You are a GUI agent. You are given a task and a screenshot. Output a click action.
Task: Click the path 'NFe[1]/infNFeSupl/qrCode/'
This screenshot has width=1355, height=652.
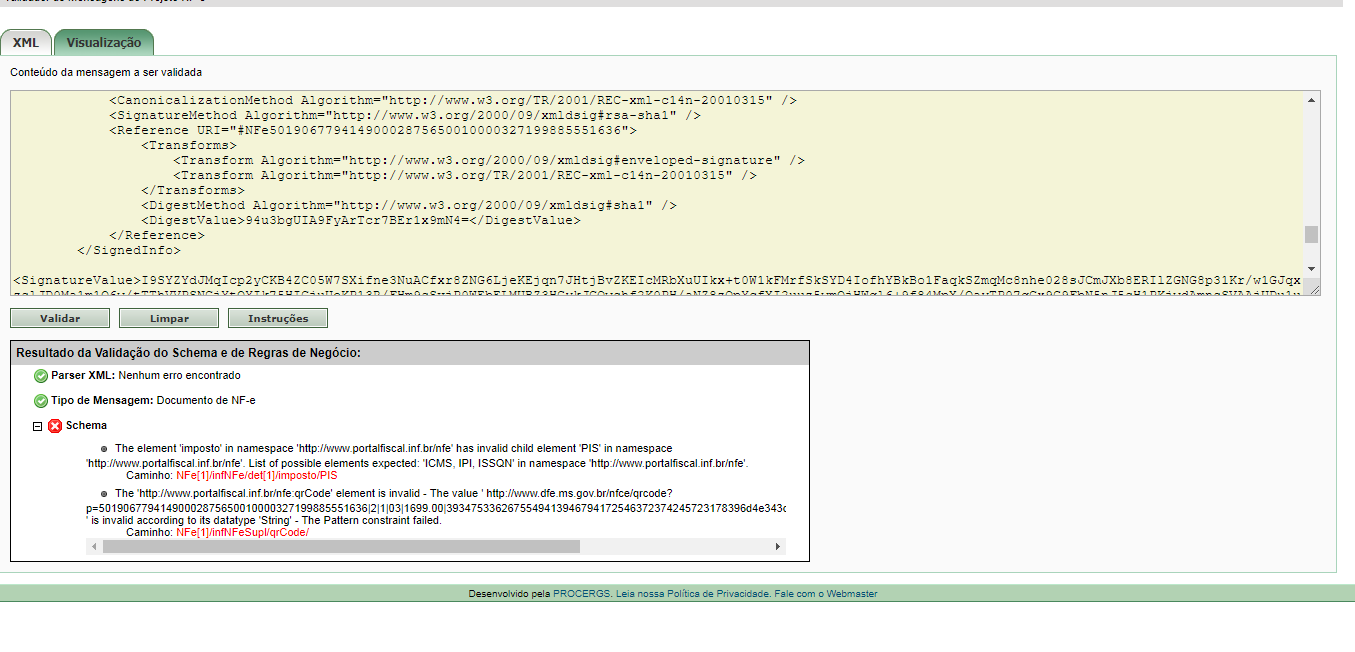point(243,532)
